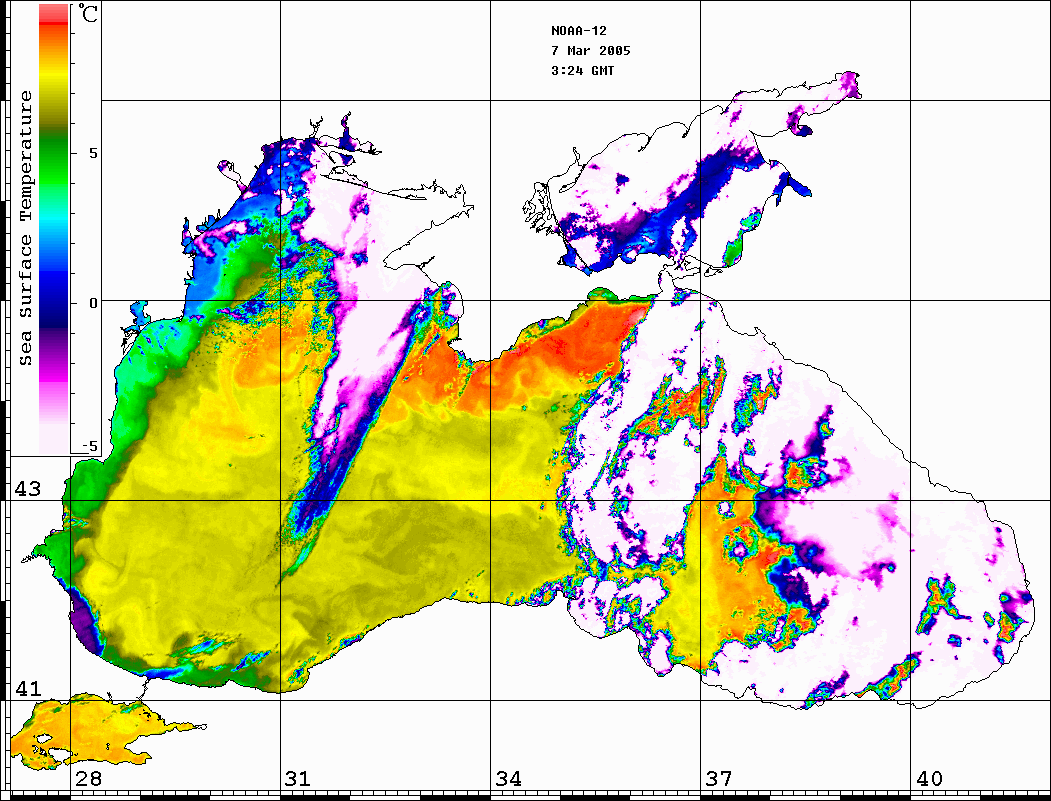The width and height of the screenshot is (1051, 801).
Task: Click the legend tick value -5
Action: pyautogui.click(x=89, y=447)
